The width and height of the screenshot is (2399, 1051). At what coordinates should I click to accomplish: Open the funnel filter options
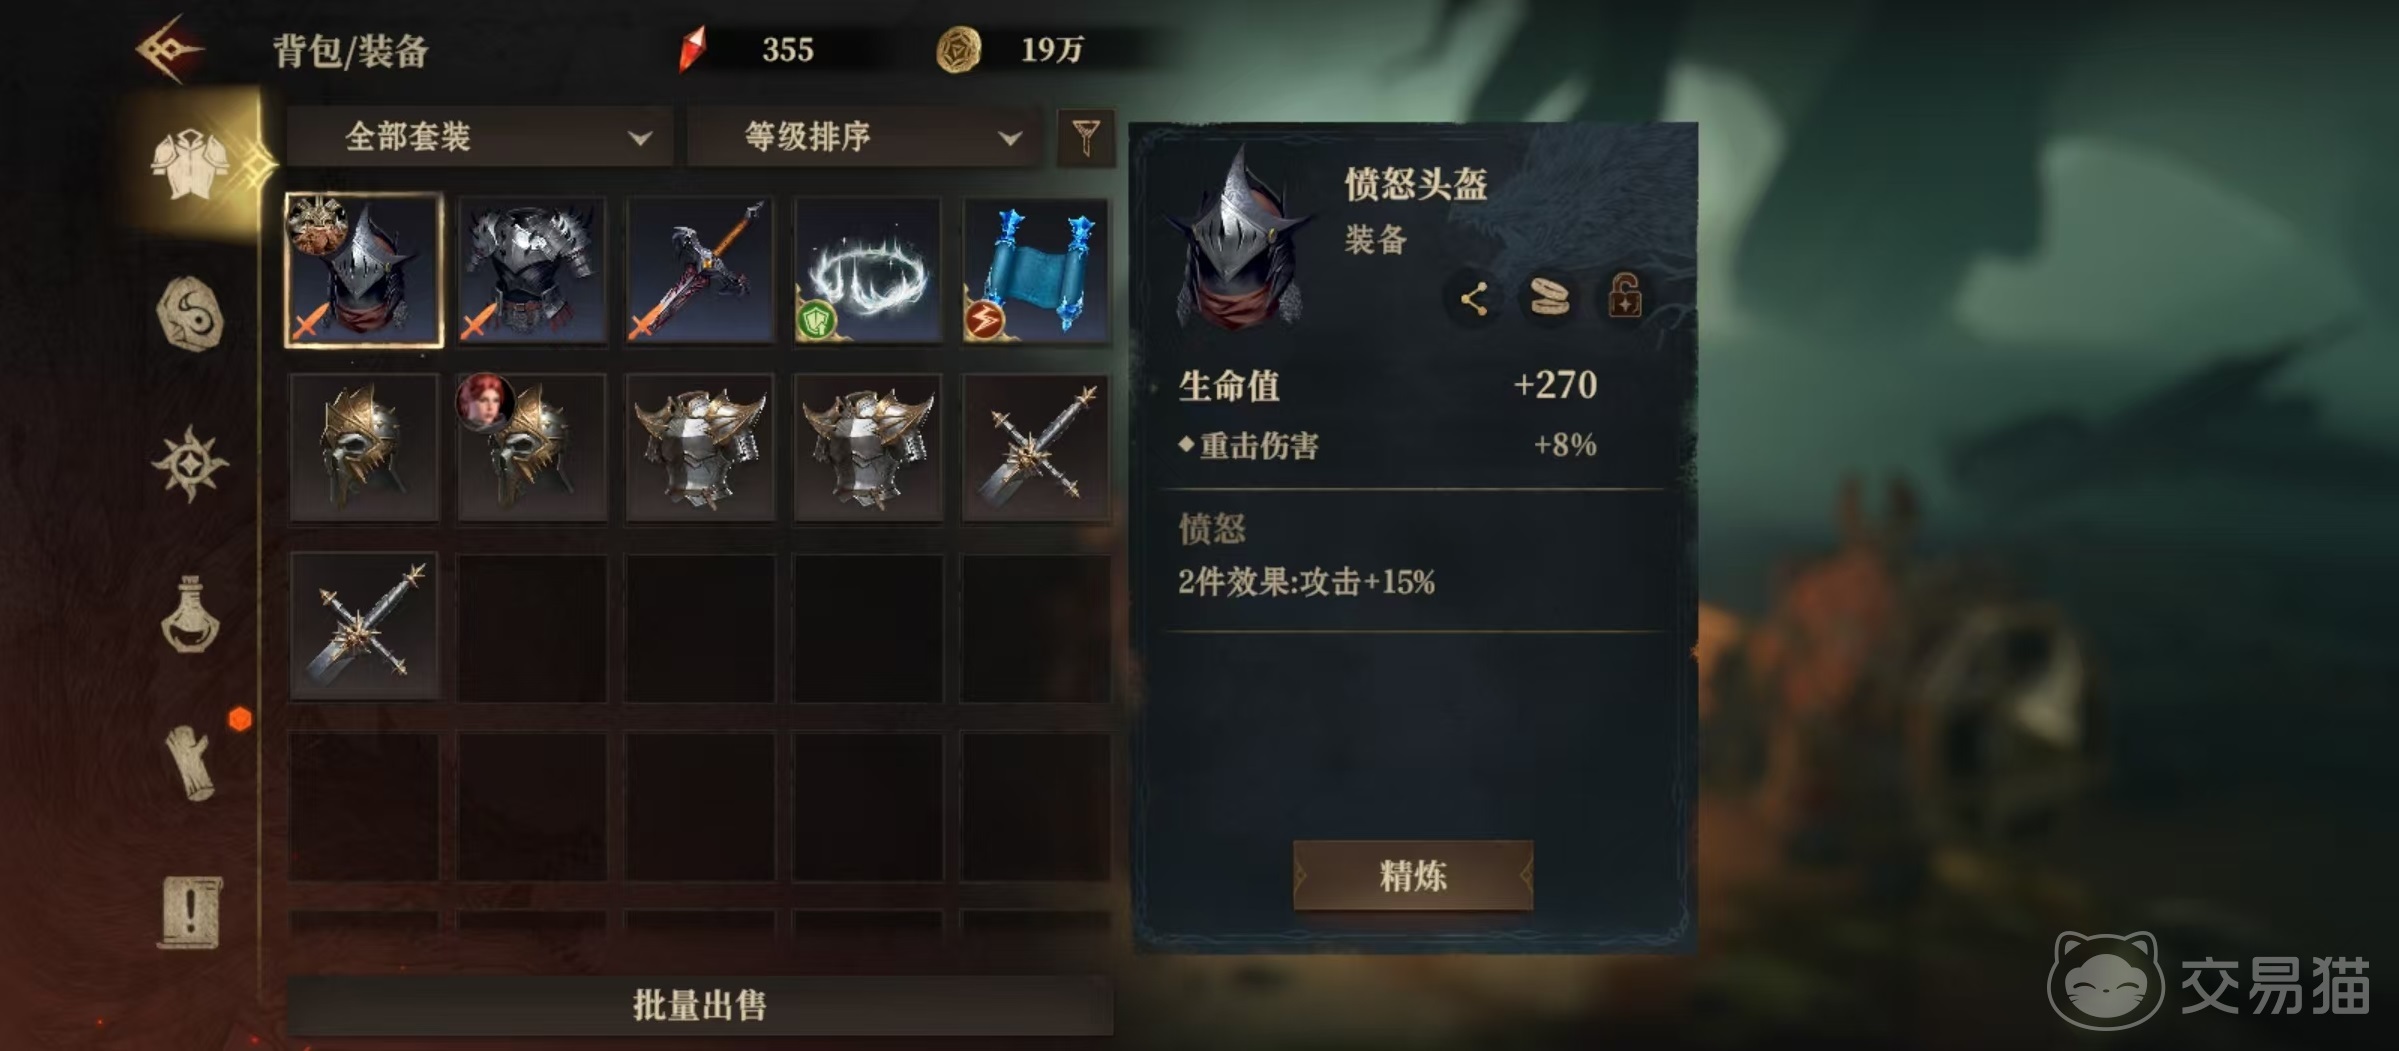tap(1086, 137)
